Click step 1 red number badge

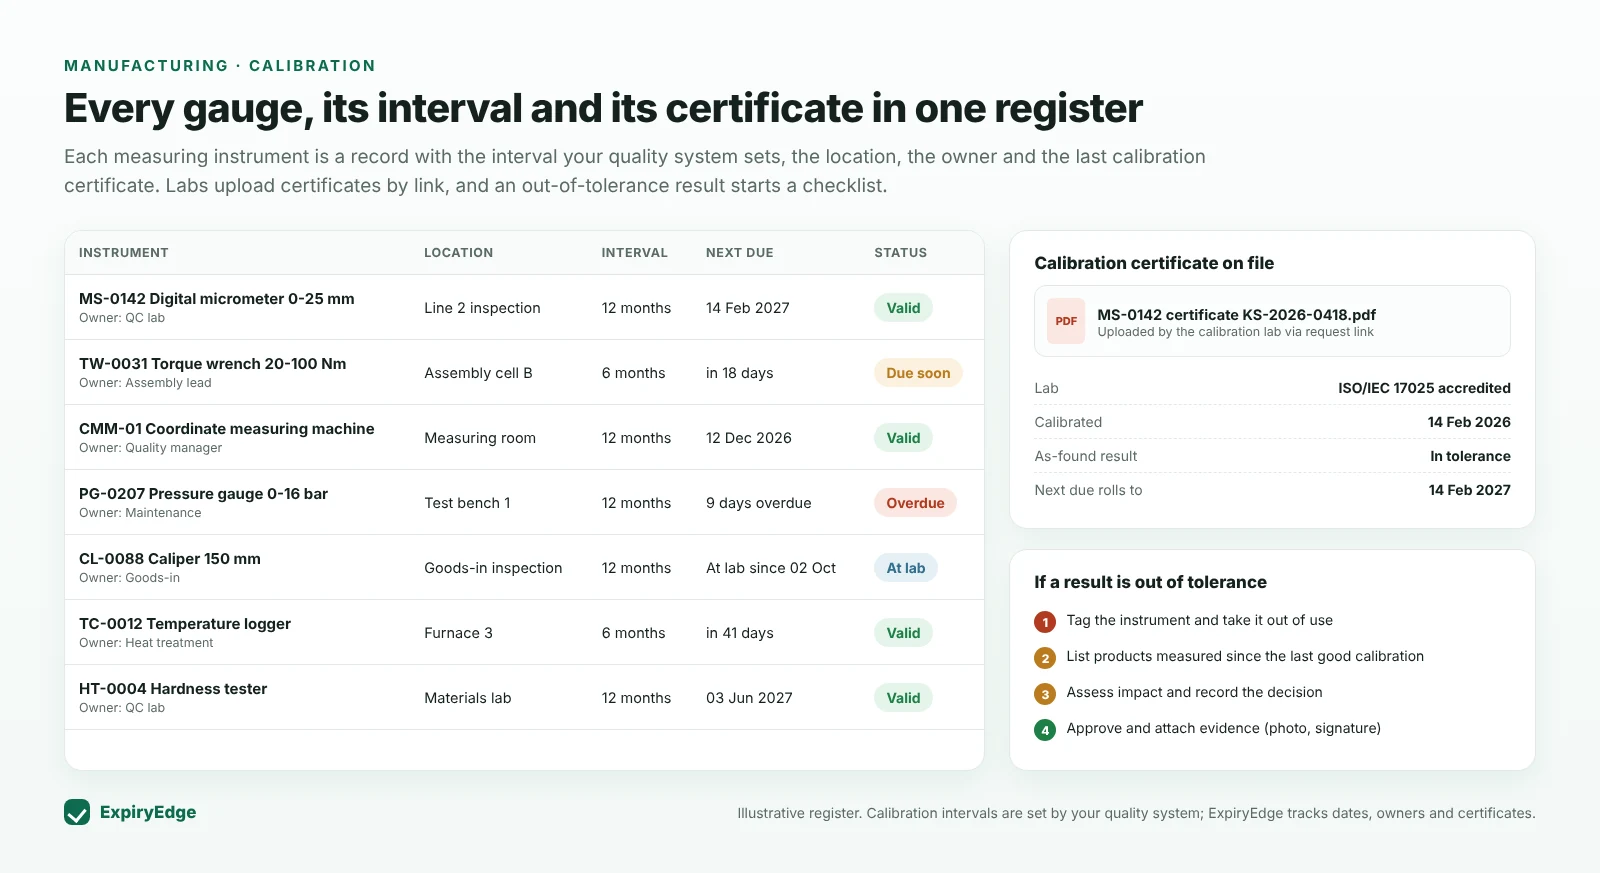tap(1045, 622)
